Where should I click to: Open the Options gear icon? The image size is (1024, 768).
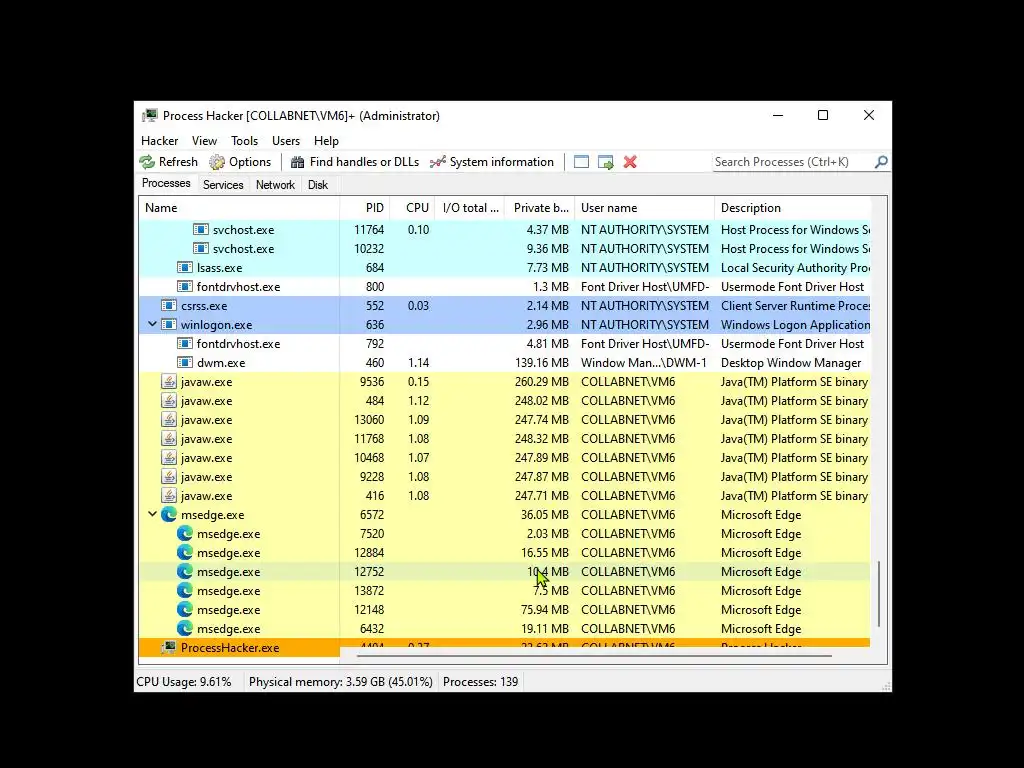coord(217,162)
